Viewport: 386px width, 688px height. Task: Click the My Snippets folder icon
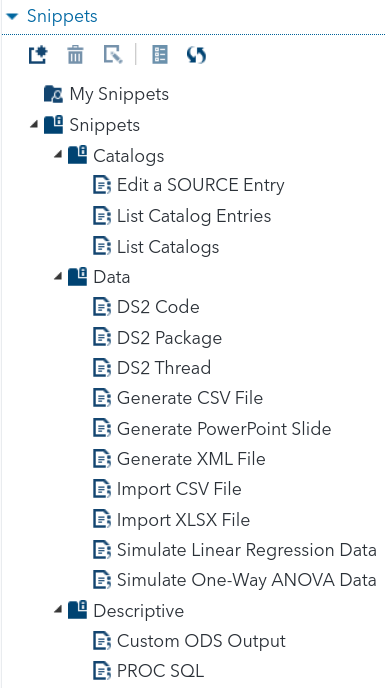click(x=54, y=94)
